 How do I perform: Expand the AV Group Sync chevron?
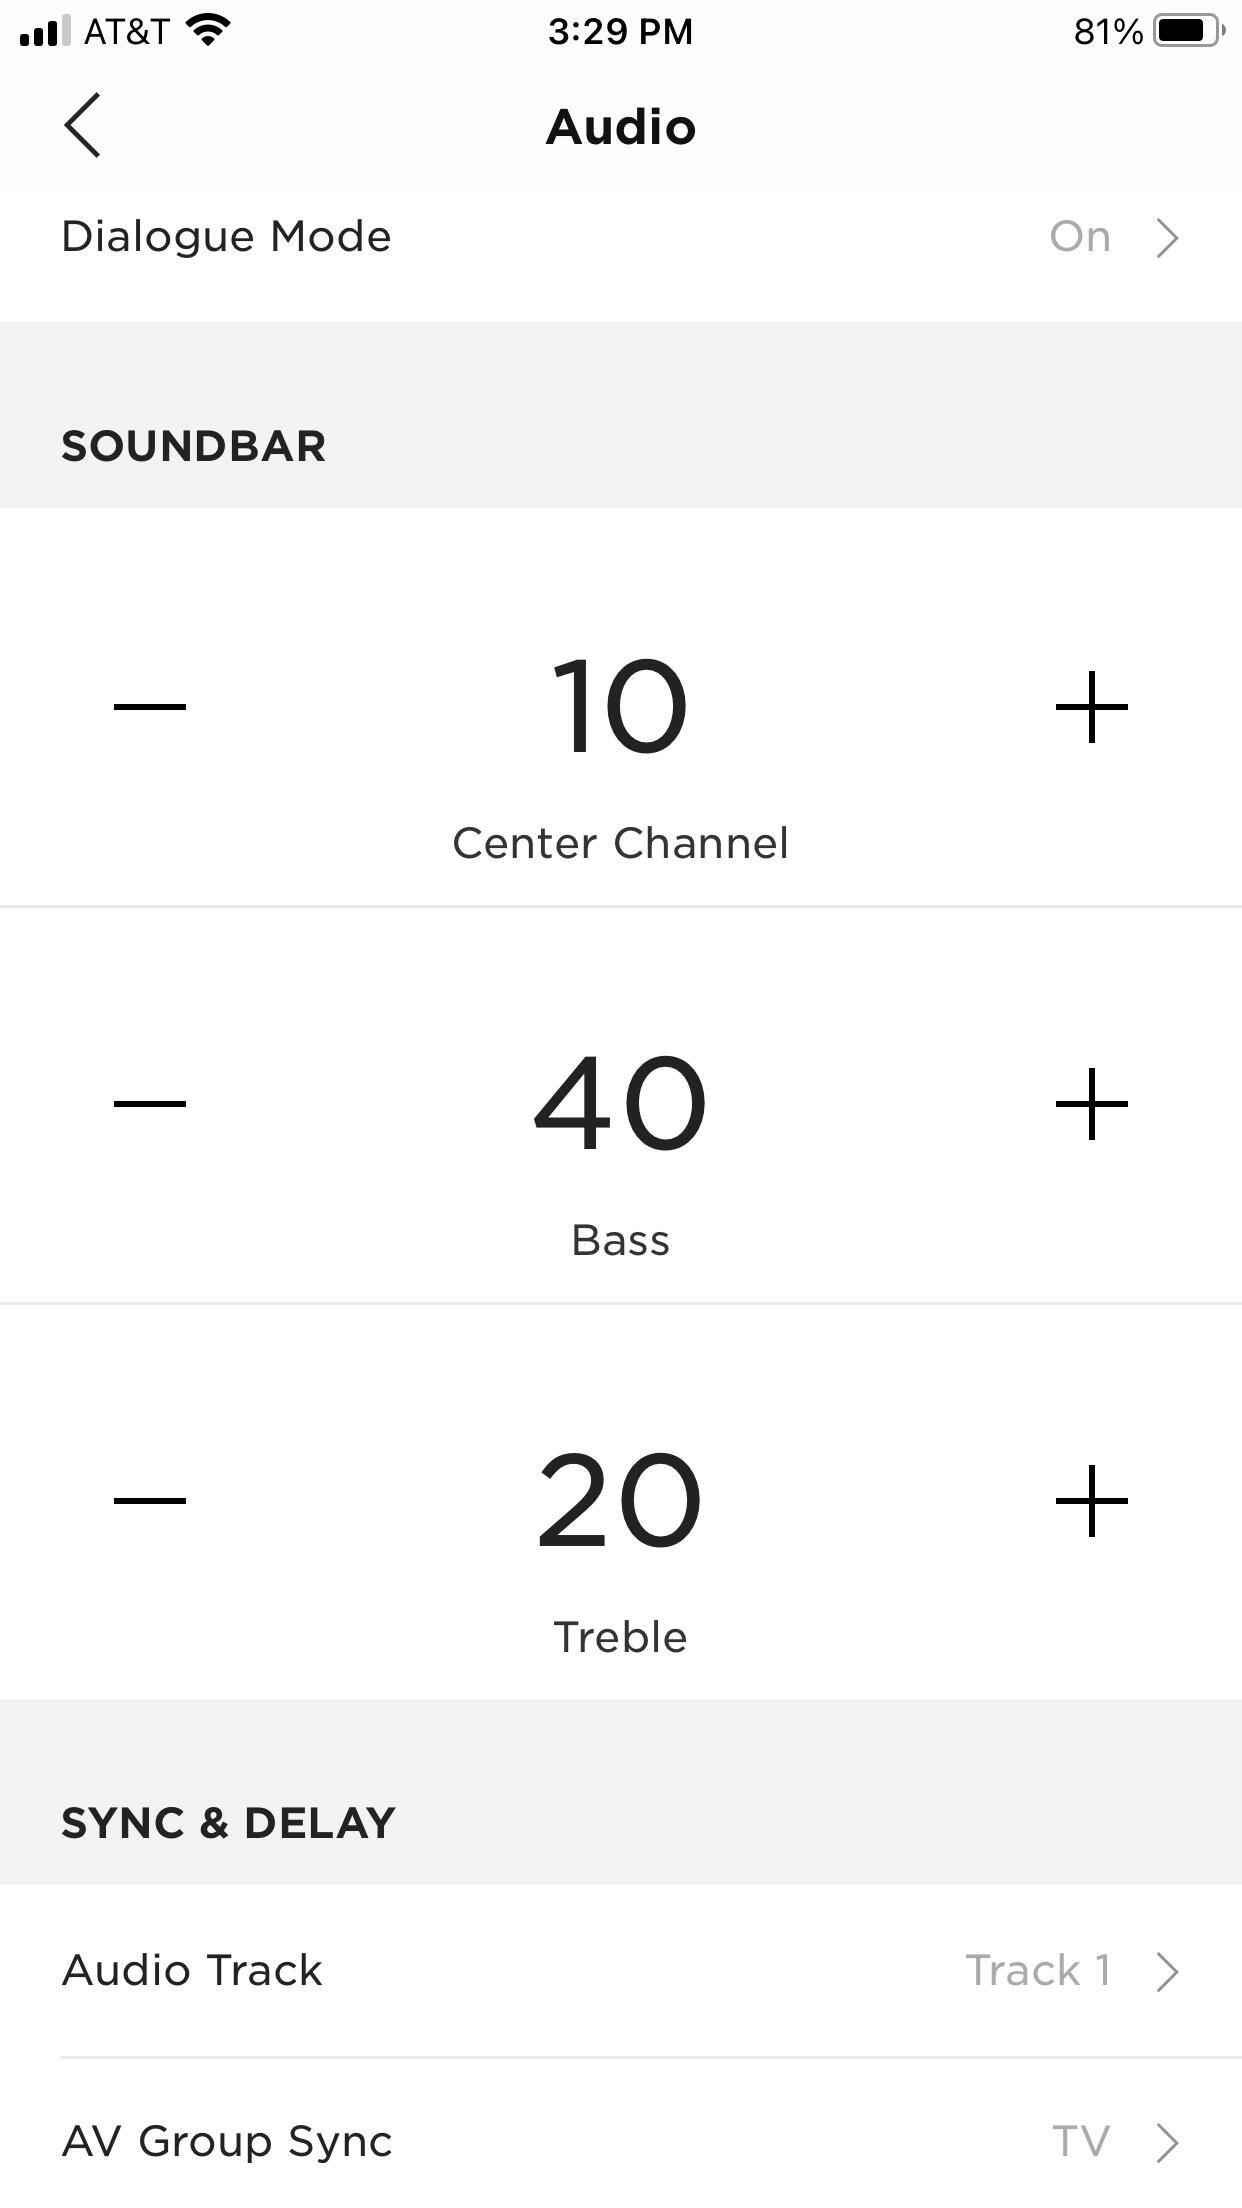pyautogui.click(x=1167, y=2142)
